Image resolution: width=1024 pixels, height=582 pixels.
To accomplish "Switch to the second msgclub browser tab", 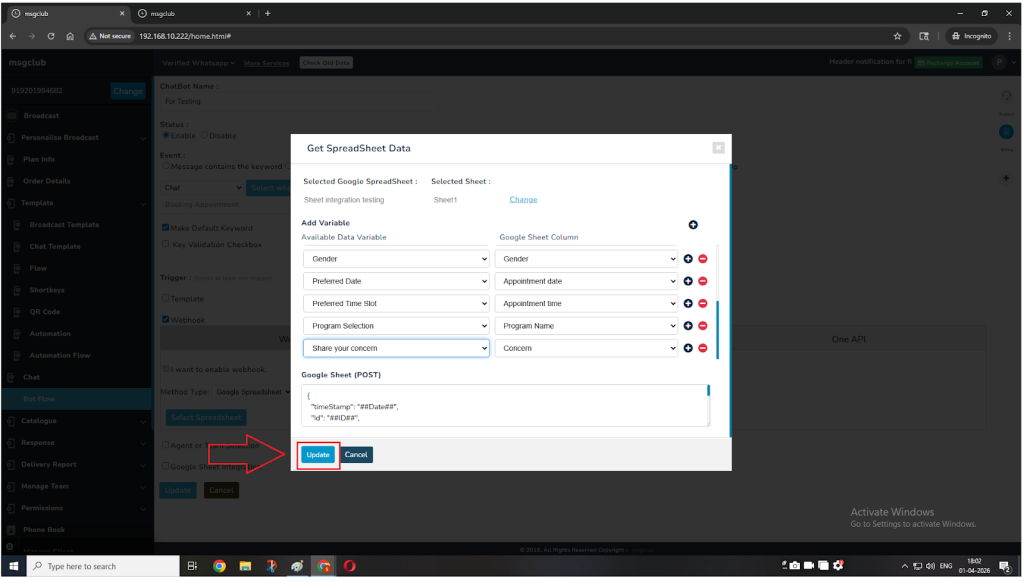I will (190, 13).
